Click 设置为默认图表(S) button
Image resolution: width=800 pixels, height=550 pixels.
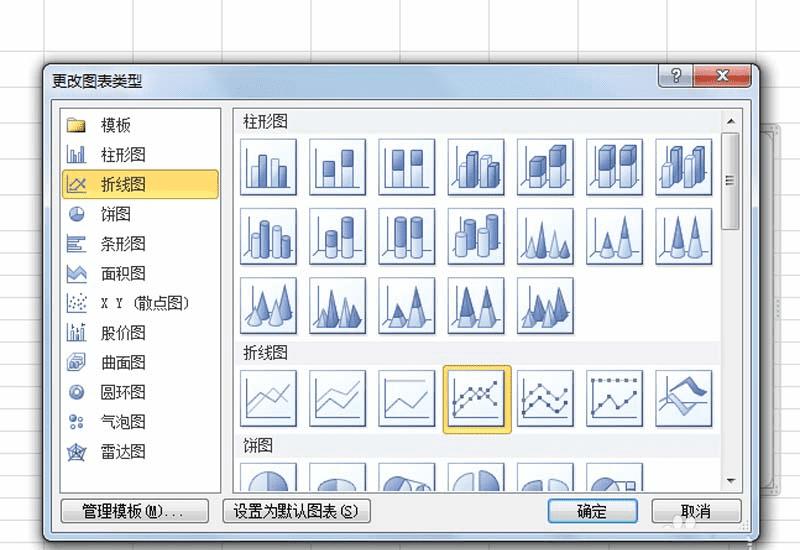pos(296,511)
